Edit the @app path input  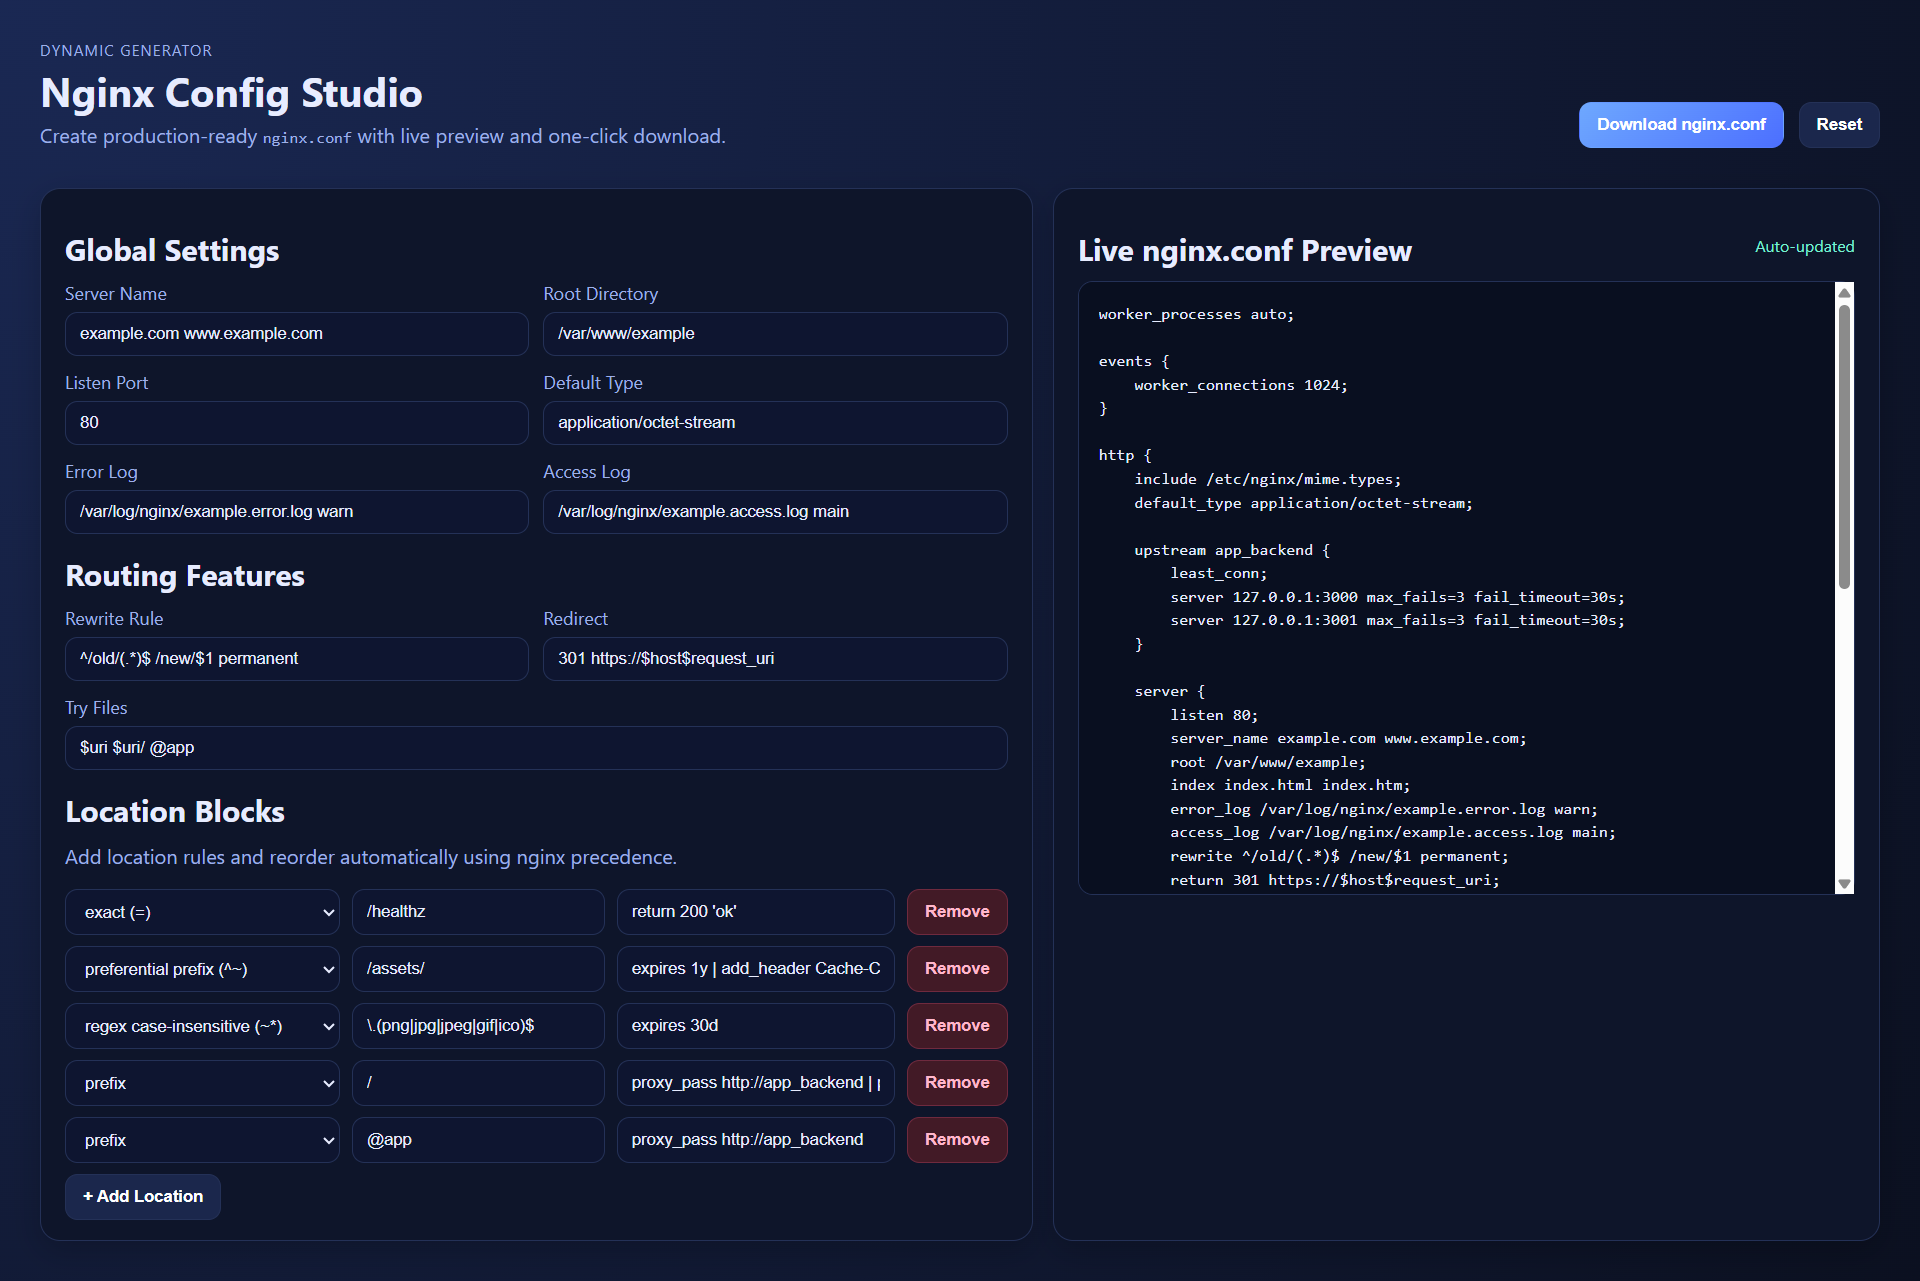point(478,1140)
